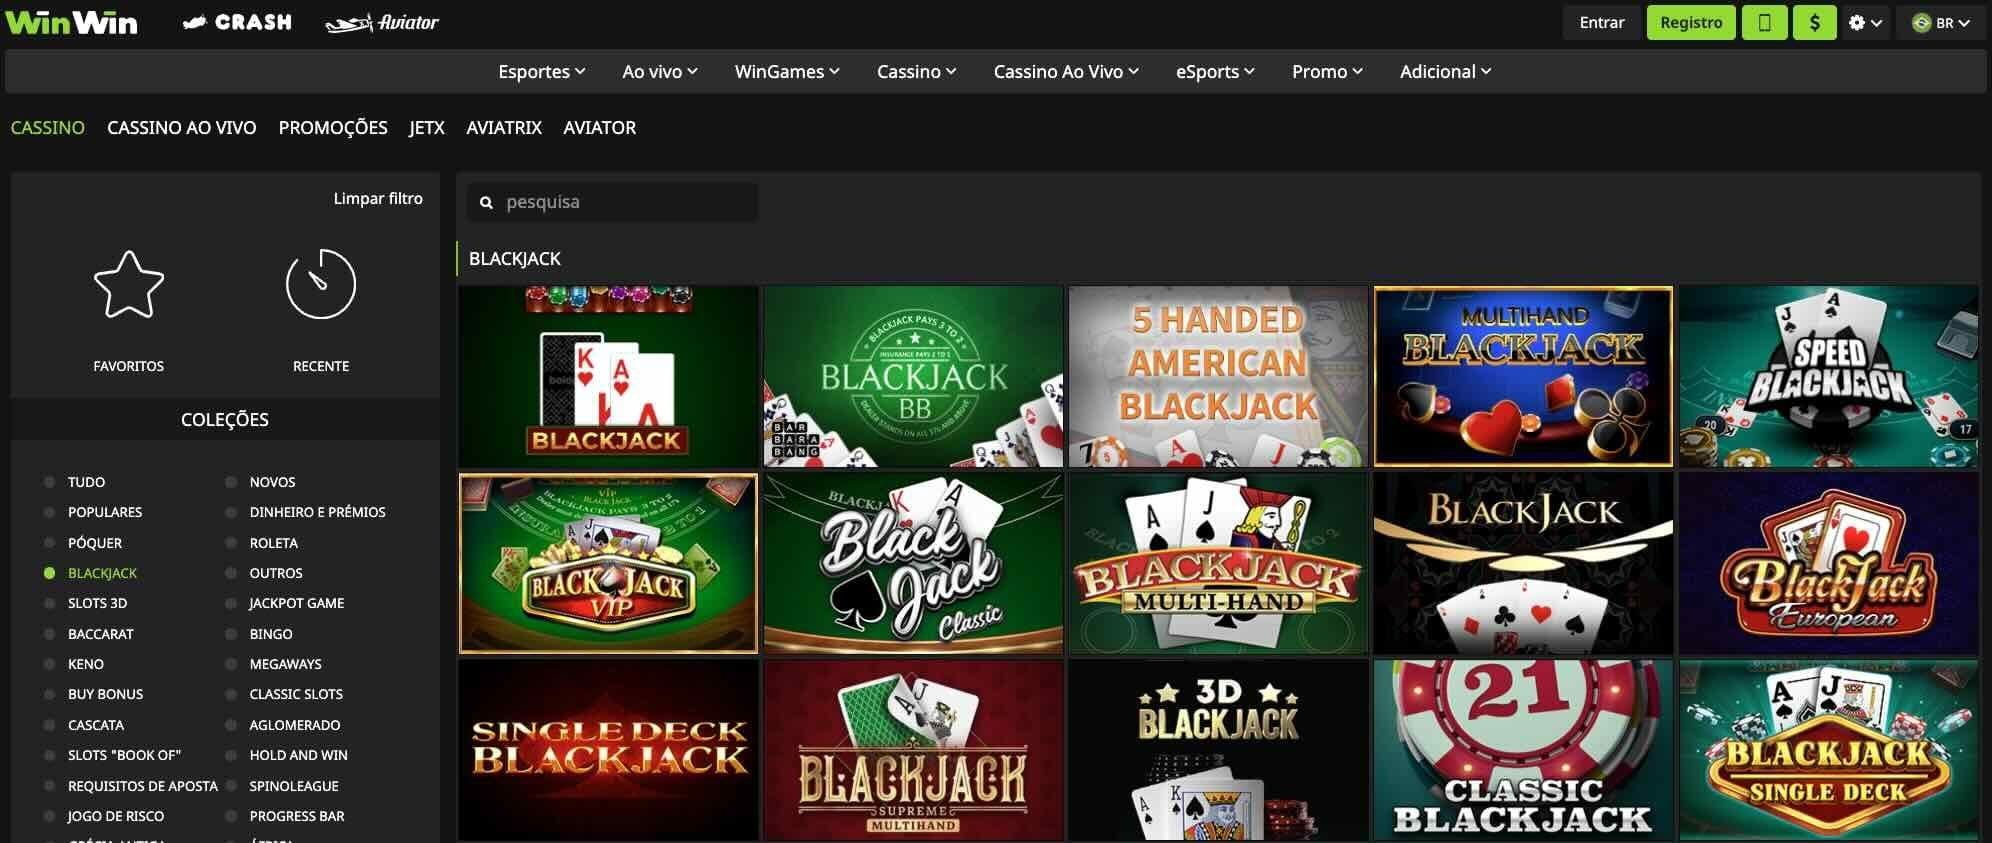
Task: Open the Single Deck Blackjack red thumbnail
Action: (608, 750)
